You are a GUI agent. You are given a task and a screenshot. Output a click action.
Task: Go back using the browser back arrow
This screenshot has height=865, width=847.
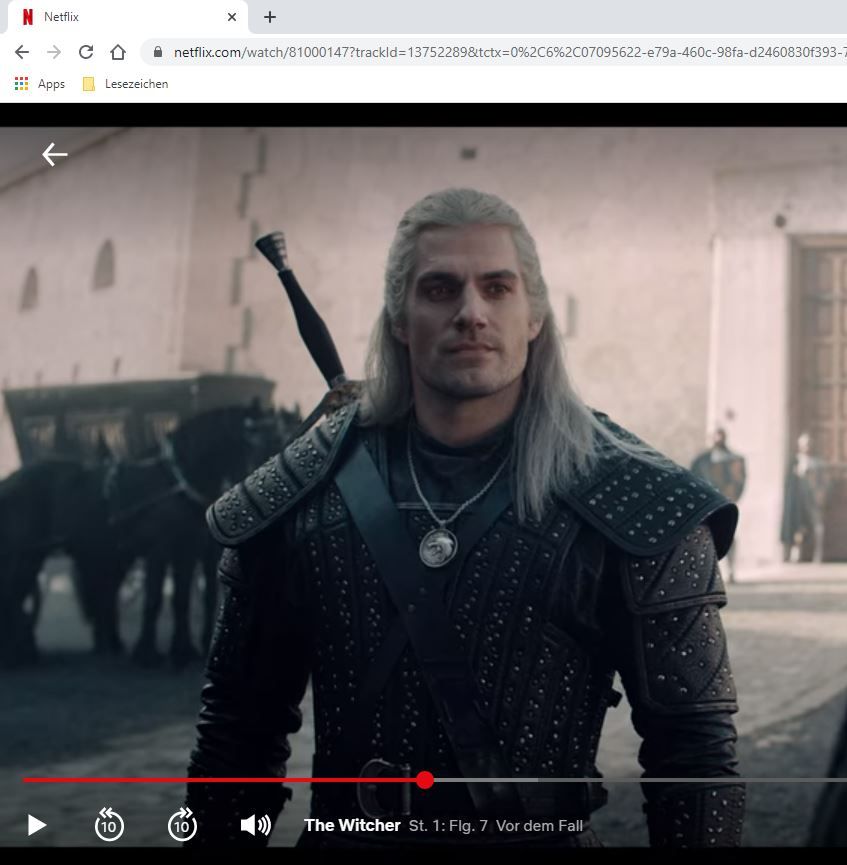[22, 52]
